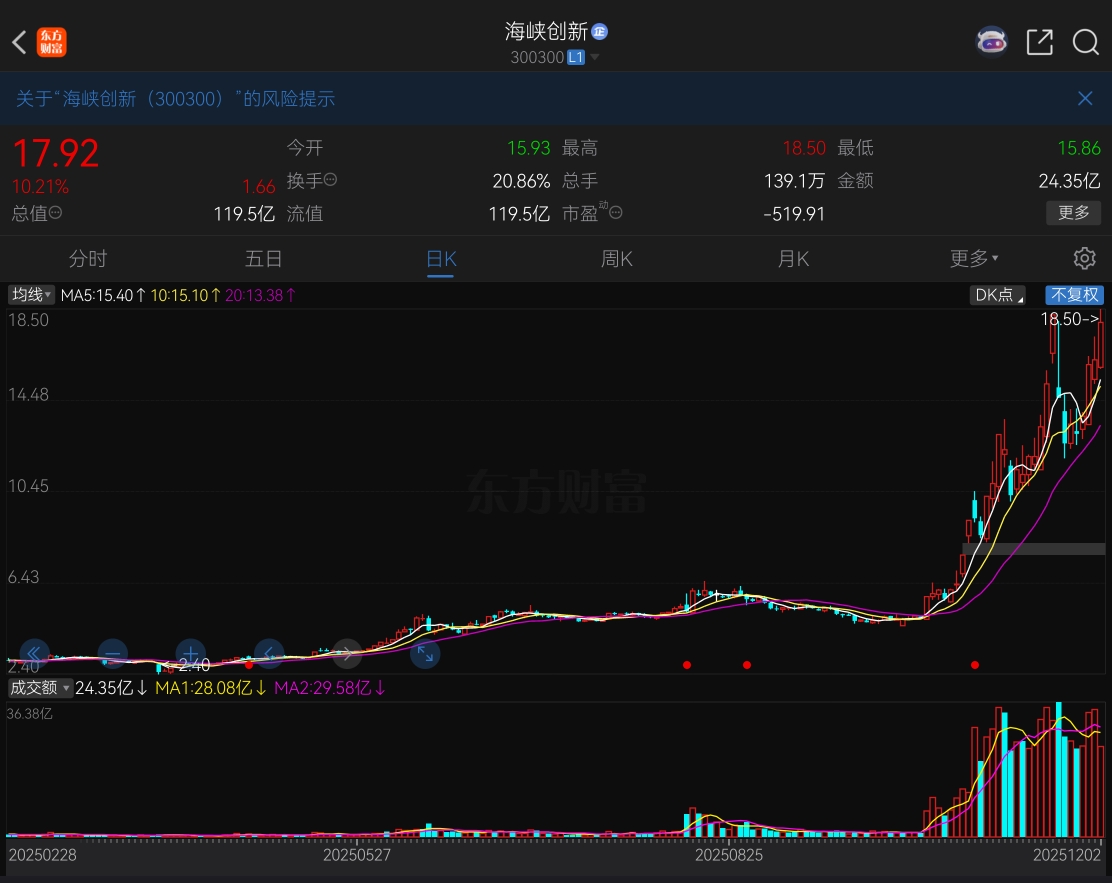The image size is (1112, 883).
Task: Click the 20251202 date label
Action: 1067,855
